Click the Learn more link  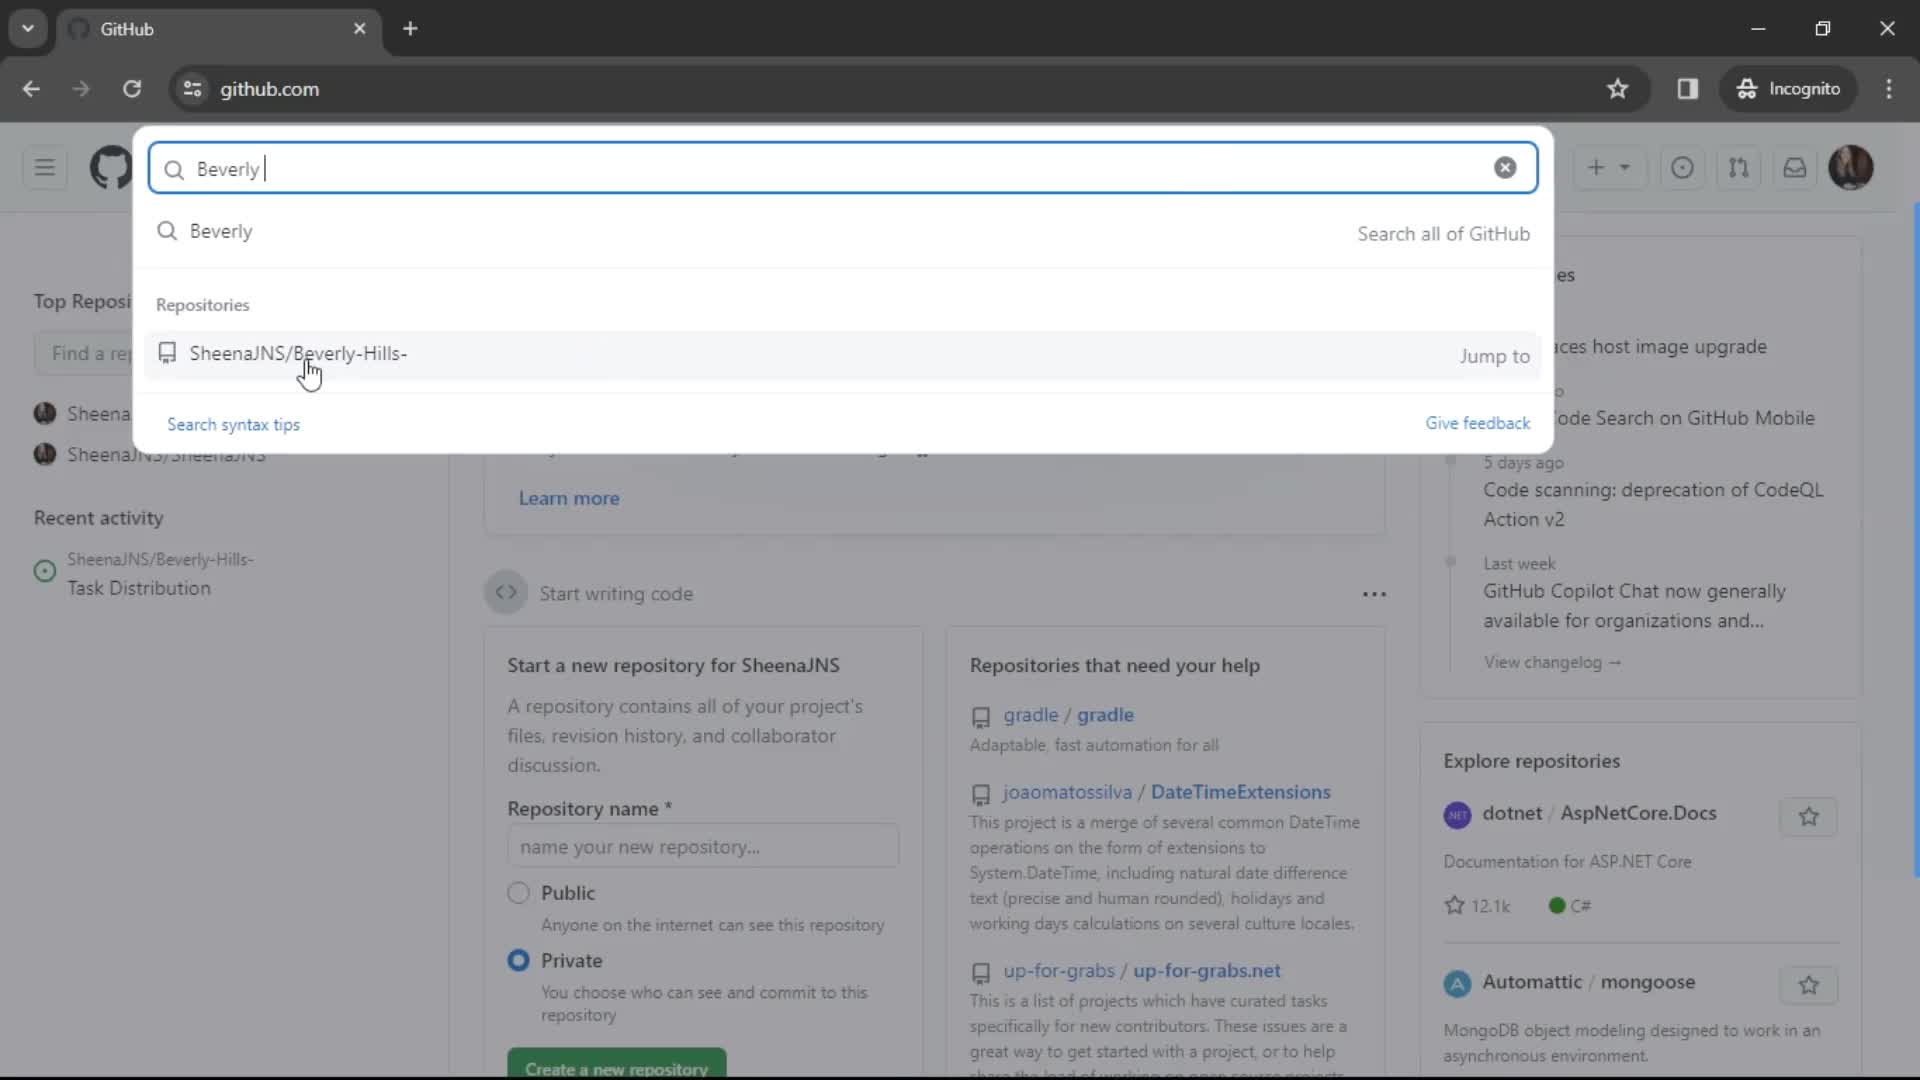pos(569,498)
